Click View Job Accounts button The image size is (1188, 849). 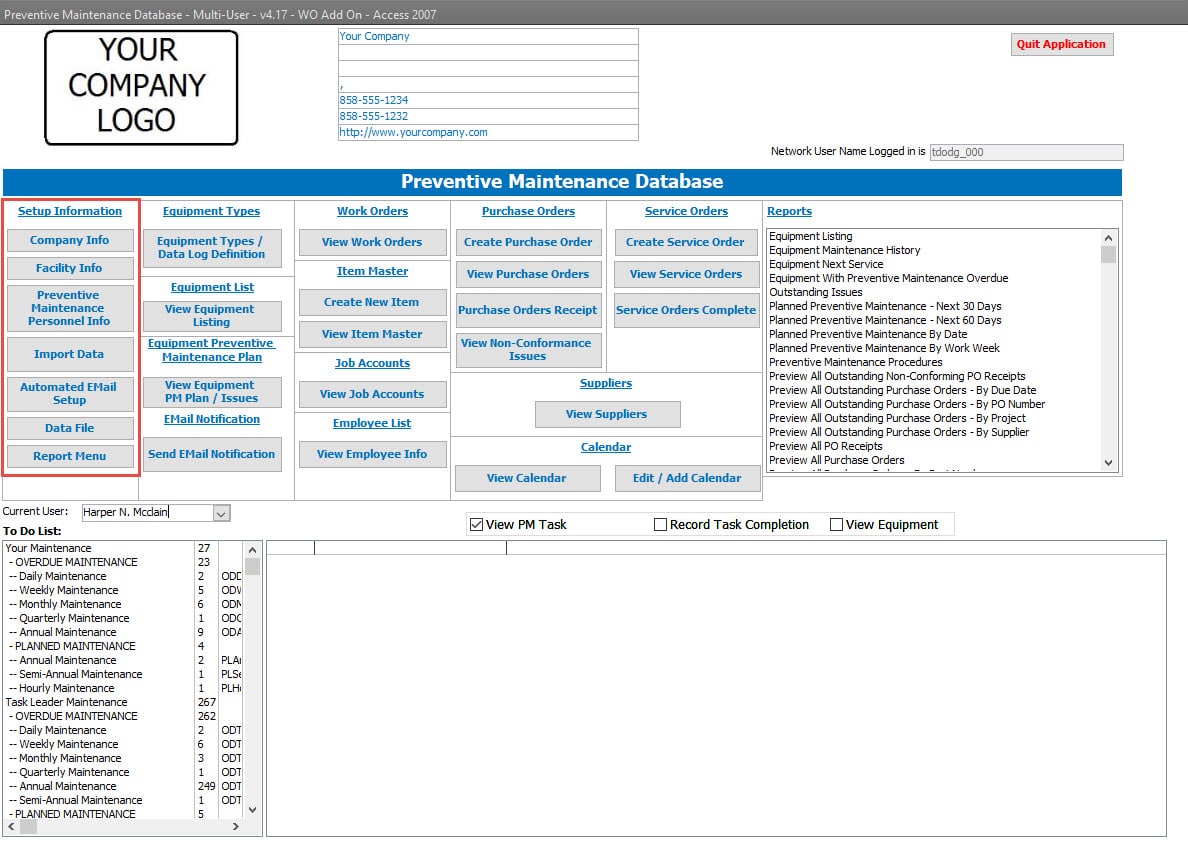(x=372, y=394)
